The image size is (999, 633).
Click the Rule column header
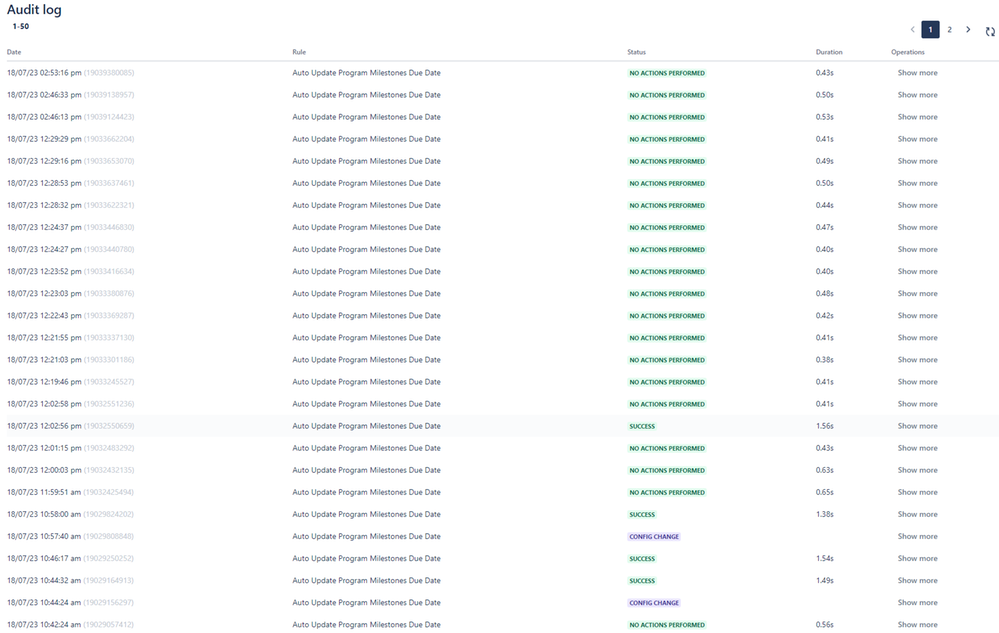(x=299, y=52)
